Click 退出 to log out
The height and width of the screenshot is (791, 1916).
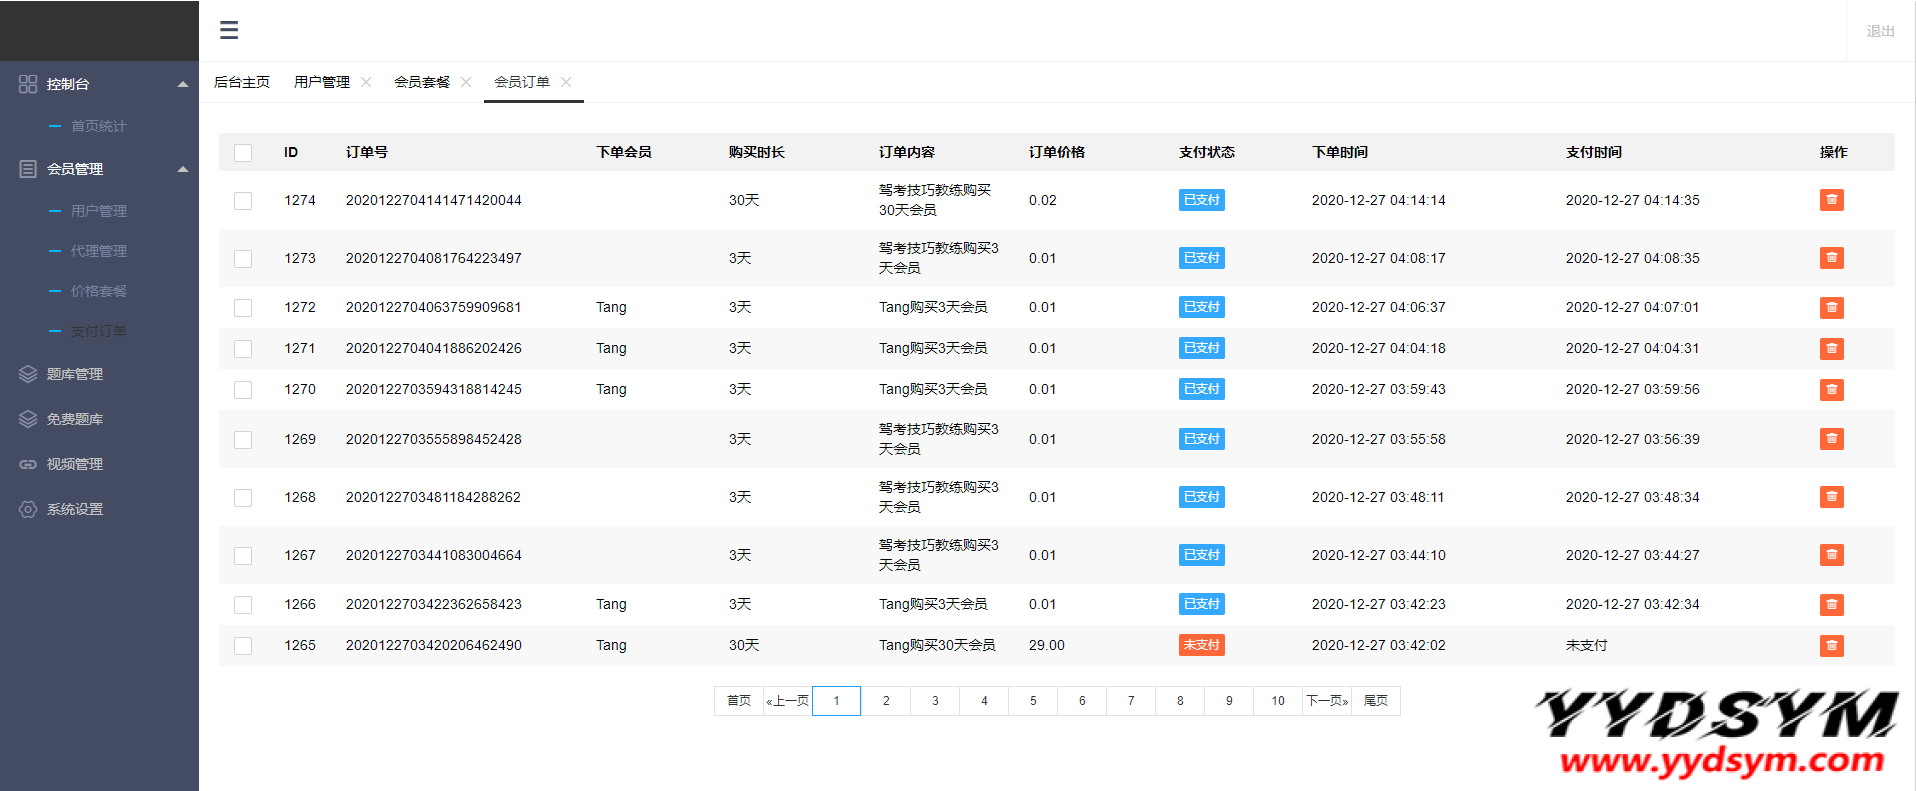tap(1880, 31)
